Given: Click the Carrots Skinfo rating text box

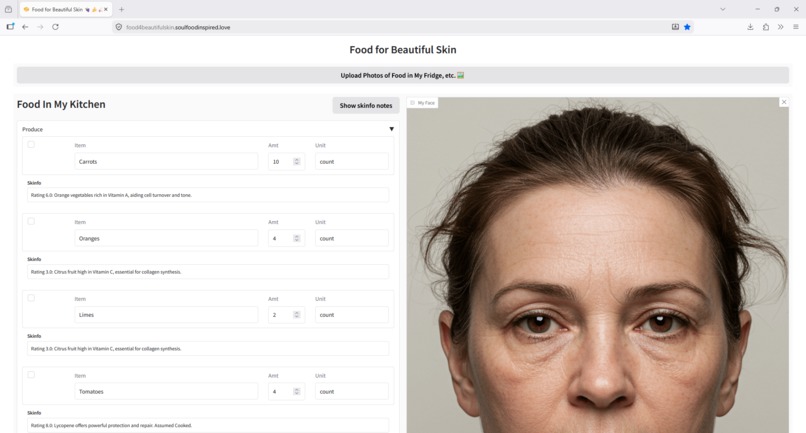Looking at the screenshot, I should (x=208, y=195).
